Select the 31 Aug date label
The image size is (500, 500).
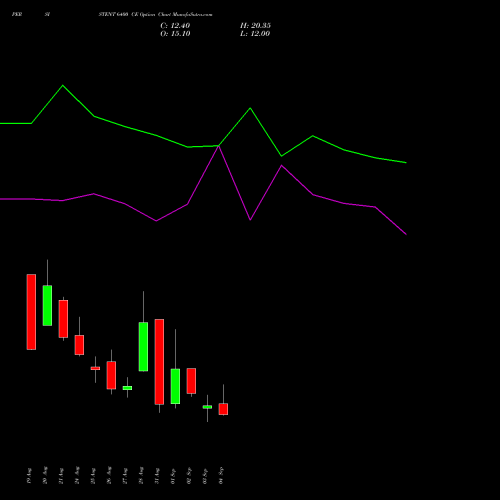[157, 476]
